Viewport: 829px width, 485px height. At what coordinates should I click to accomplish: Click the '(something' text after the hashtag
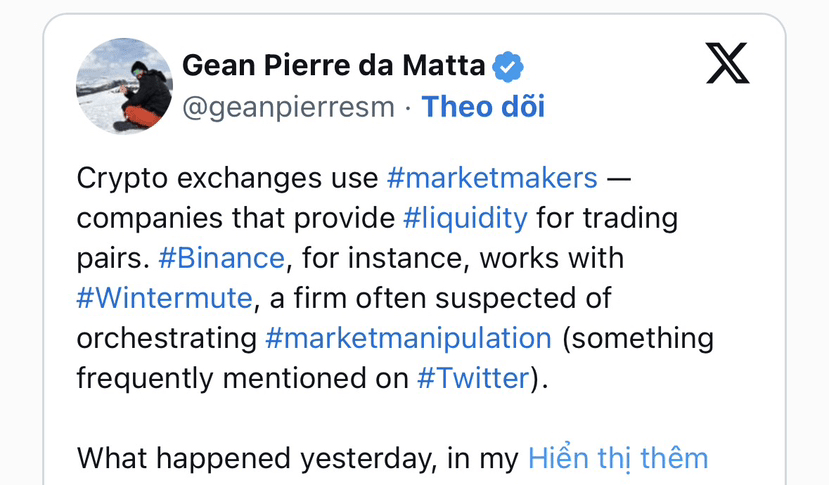coord(637,338)
